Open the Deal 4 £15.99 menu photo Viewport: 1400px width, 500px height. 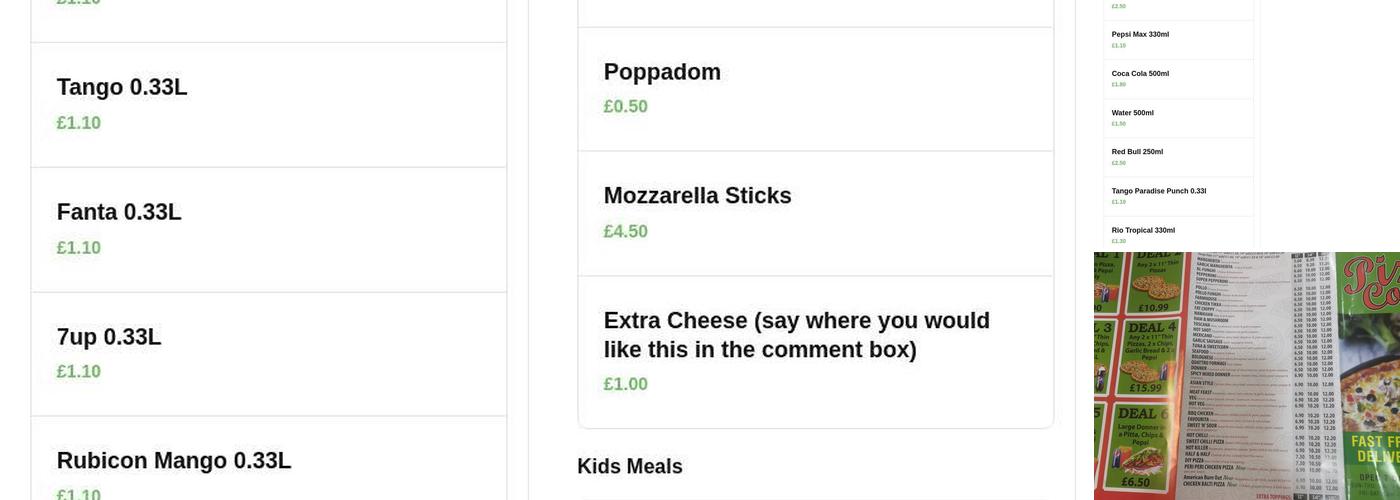tap(1151, 357)
